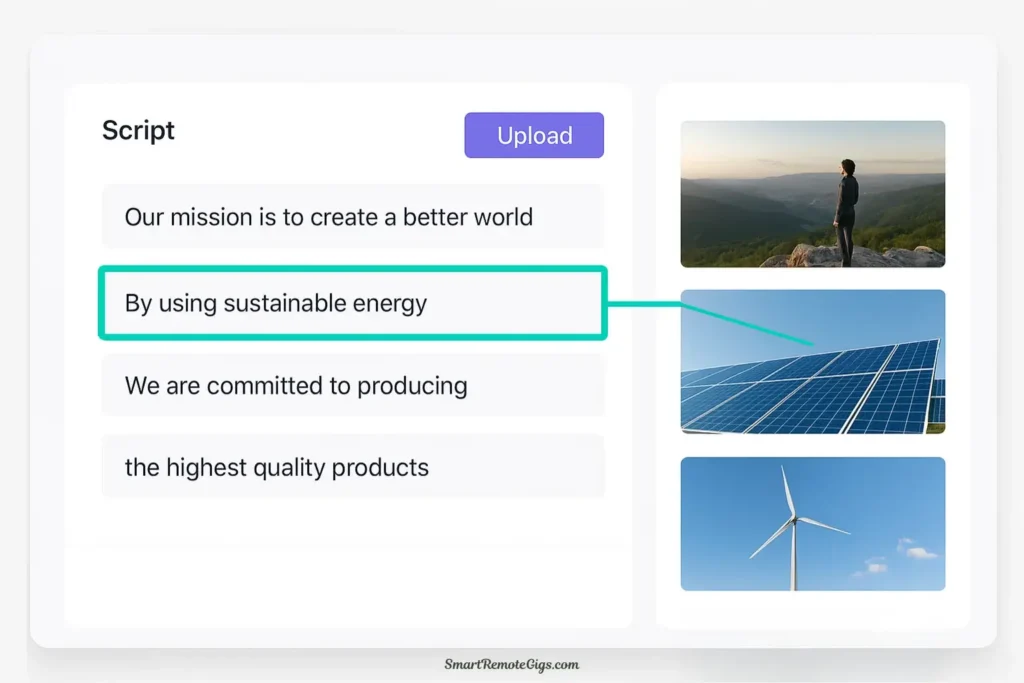1024x683 pixels.
Task: Click inside the white Script card
Action: [x=348, y=560]
